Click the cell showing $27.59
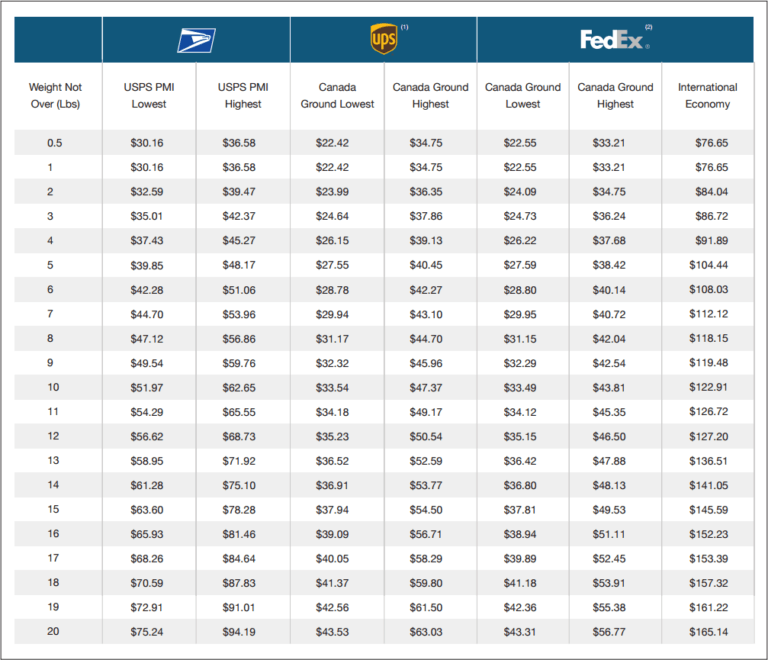 click(x=520, y=265)
